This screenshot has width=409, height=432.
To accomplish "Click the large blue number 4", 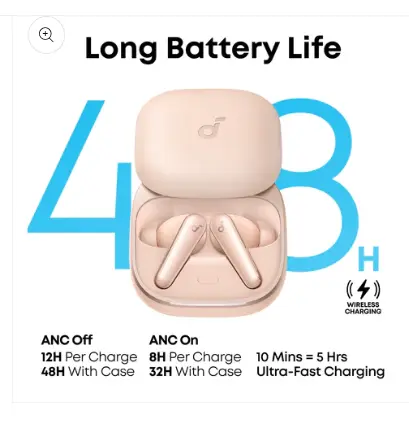I will pyautogui.click(x=80, y=184).
